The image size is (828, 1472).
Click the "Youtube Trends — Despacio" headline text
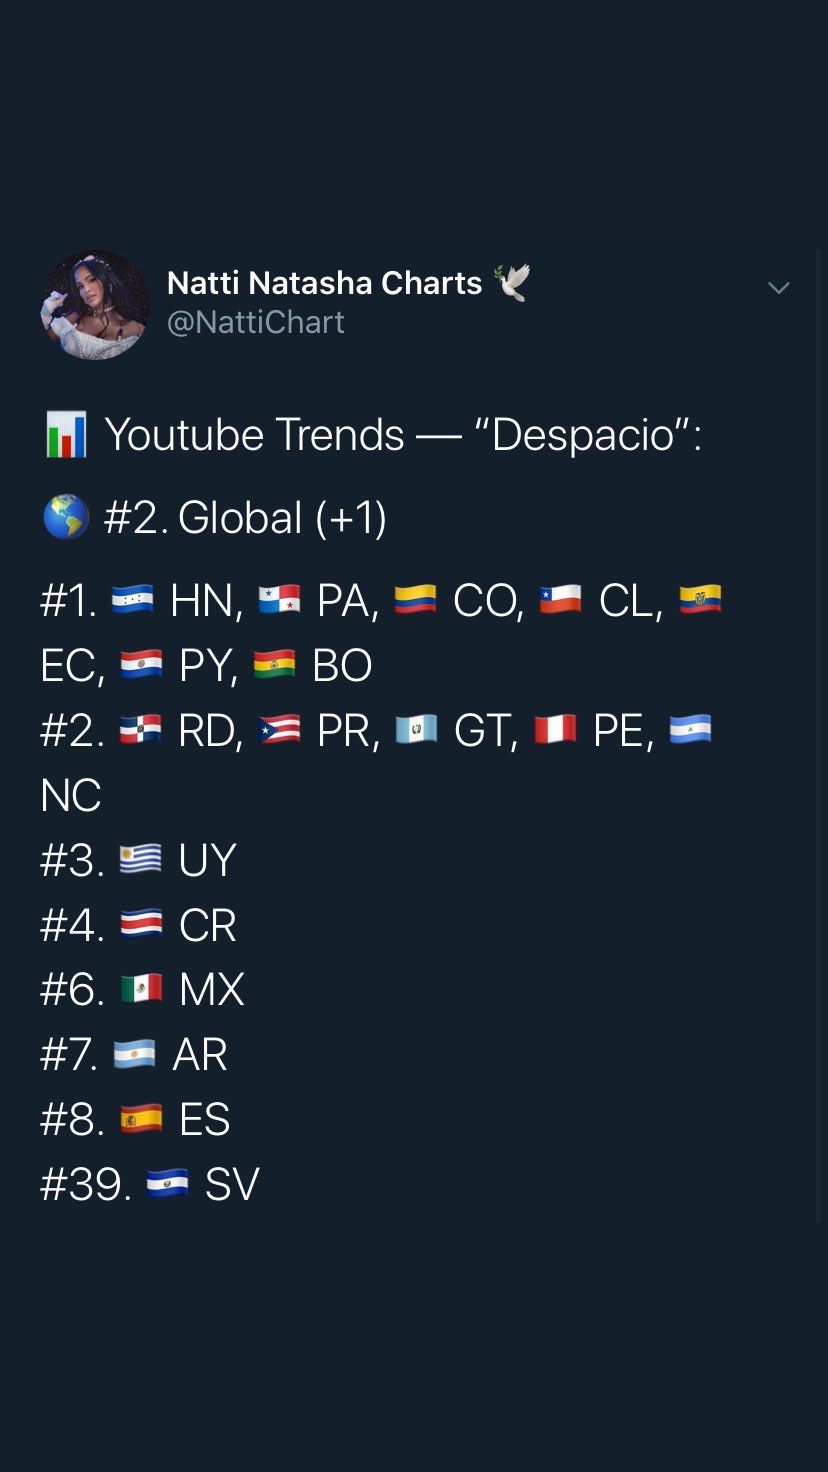[x=403, y=435]
